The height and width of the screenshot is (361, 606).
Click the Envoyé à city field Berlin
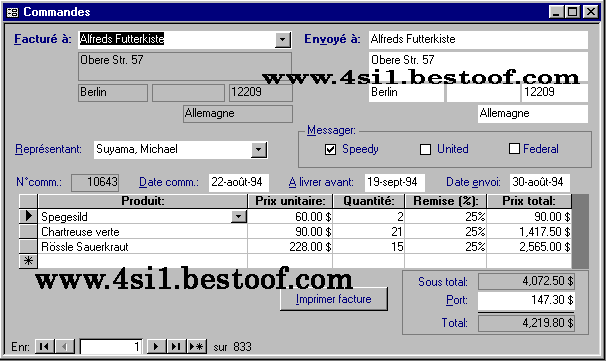coord(406,93)
